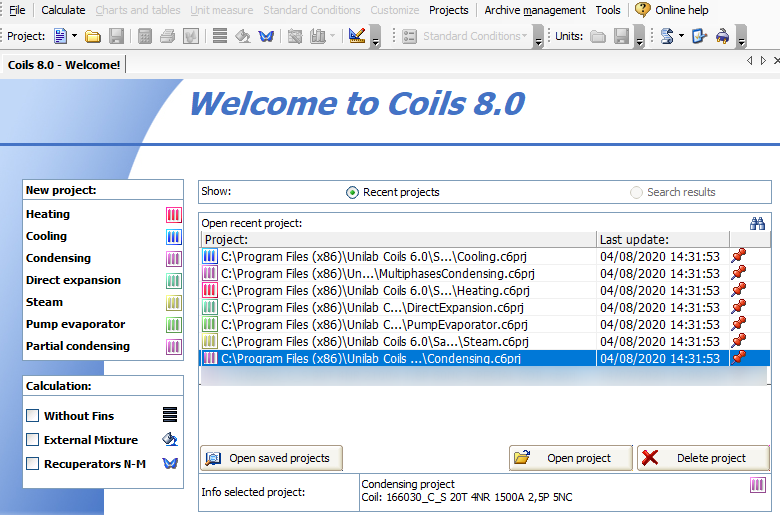The height and width of the screenshot is (515, 780).
Task: Click the Without Fins lines icon in toolbar
Action: coord(219,36)
